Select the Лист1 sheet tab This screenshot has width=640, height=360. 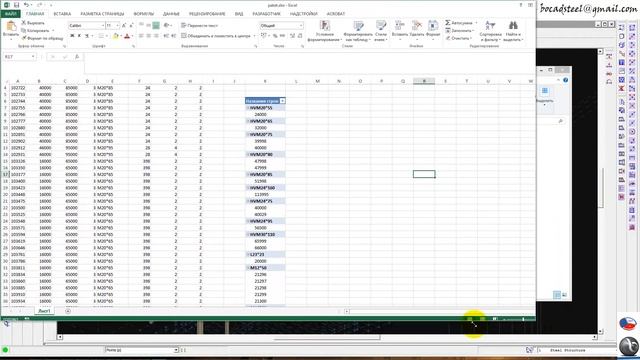point(44,311)
